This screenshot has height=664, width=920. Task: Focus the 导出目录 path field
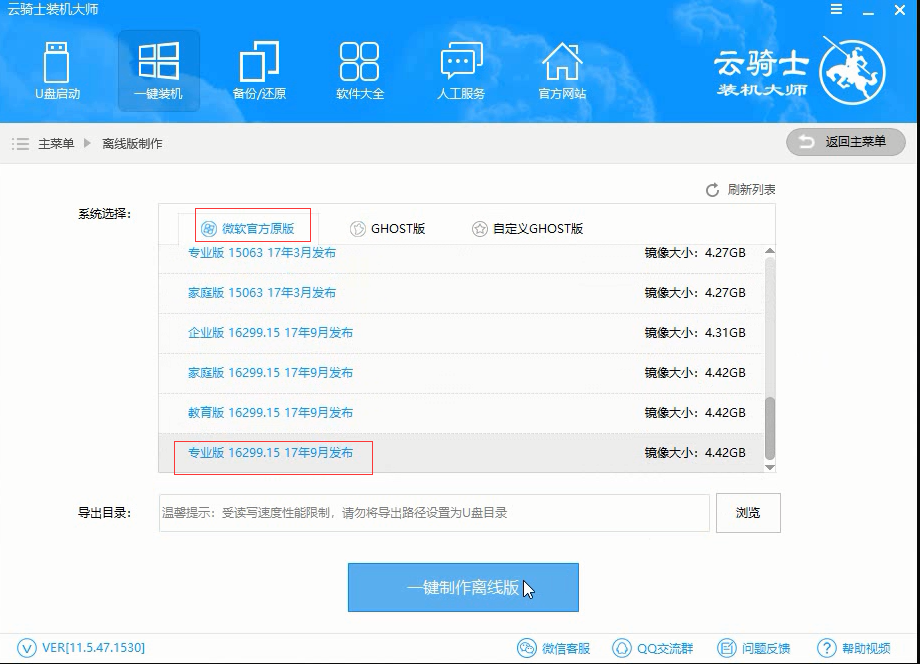pyautogui.click(x=434, y=513)
